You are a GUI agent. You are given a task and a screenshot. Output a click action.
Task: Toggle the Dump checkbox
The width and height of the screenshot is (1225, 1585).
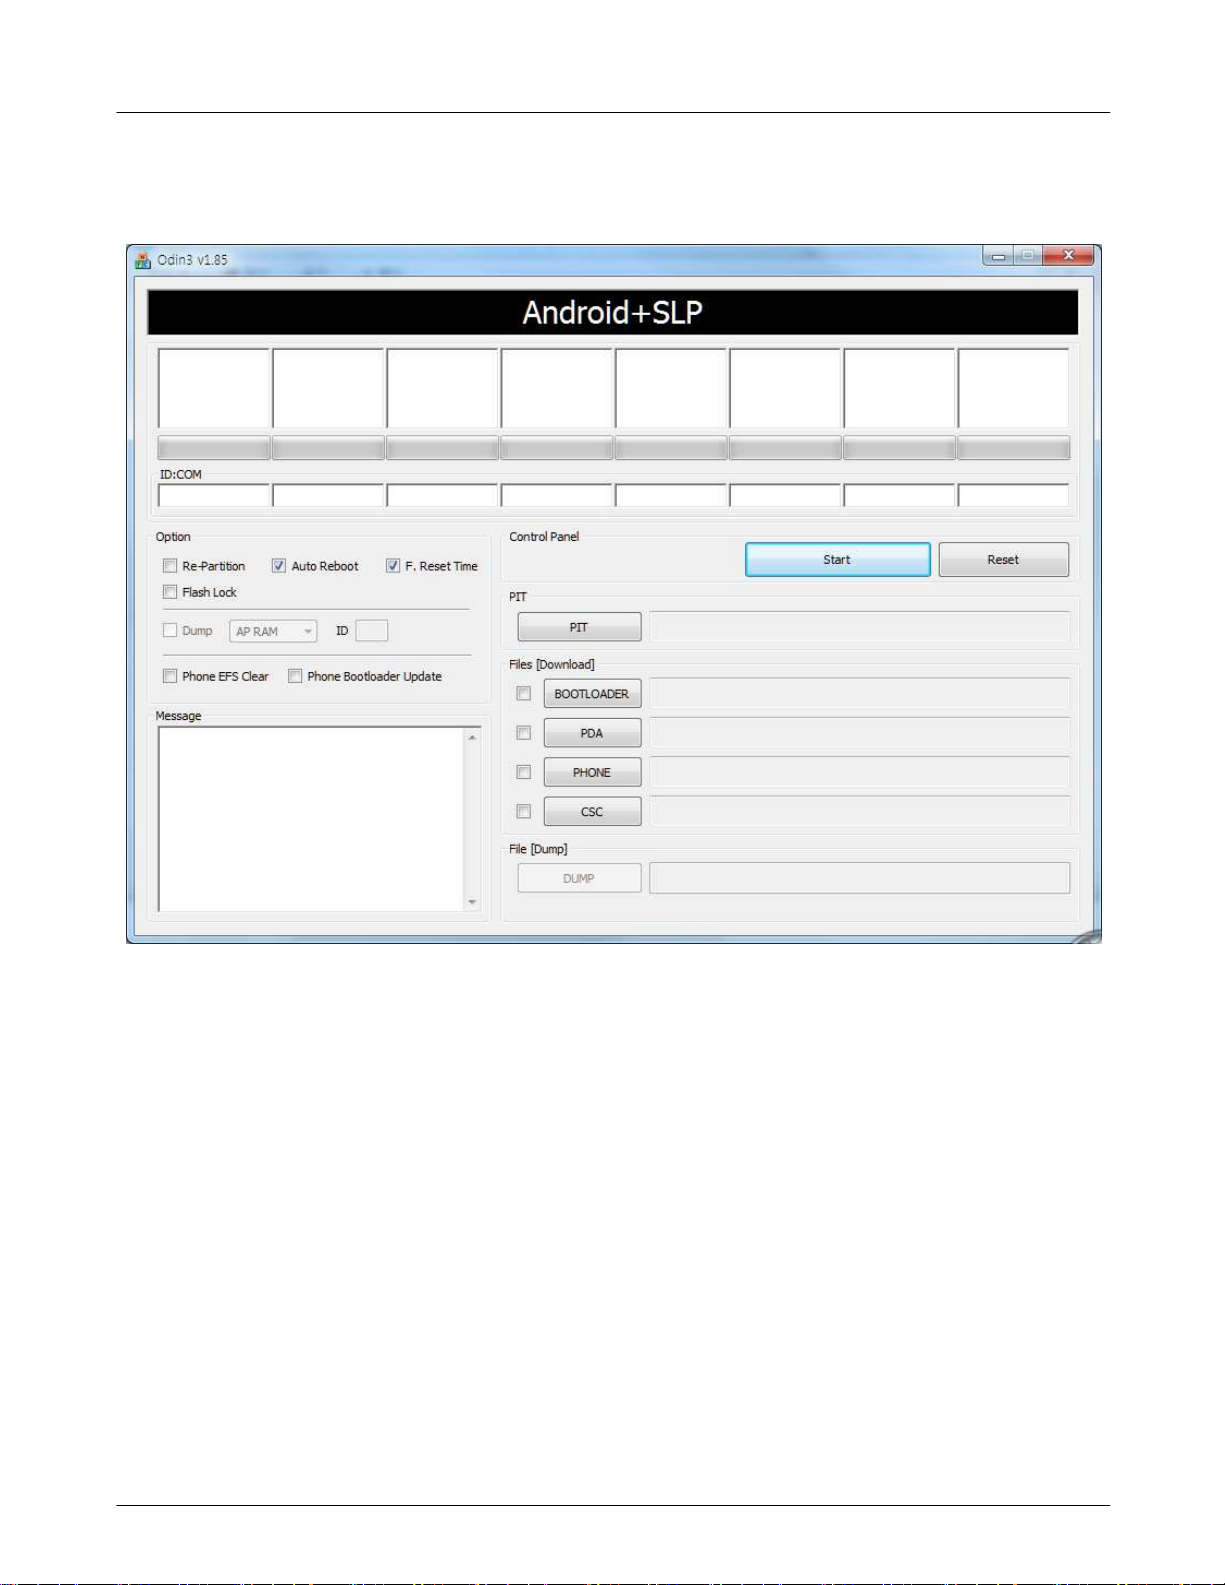coord(170,630)
